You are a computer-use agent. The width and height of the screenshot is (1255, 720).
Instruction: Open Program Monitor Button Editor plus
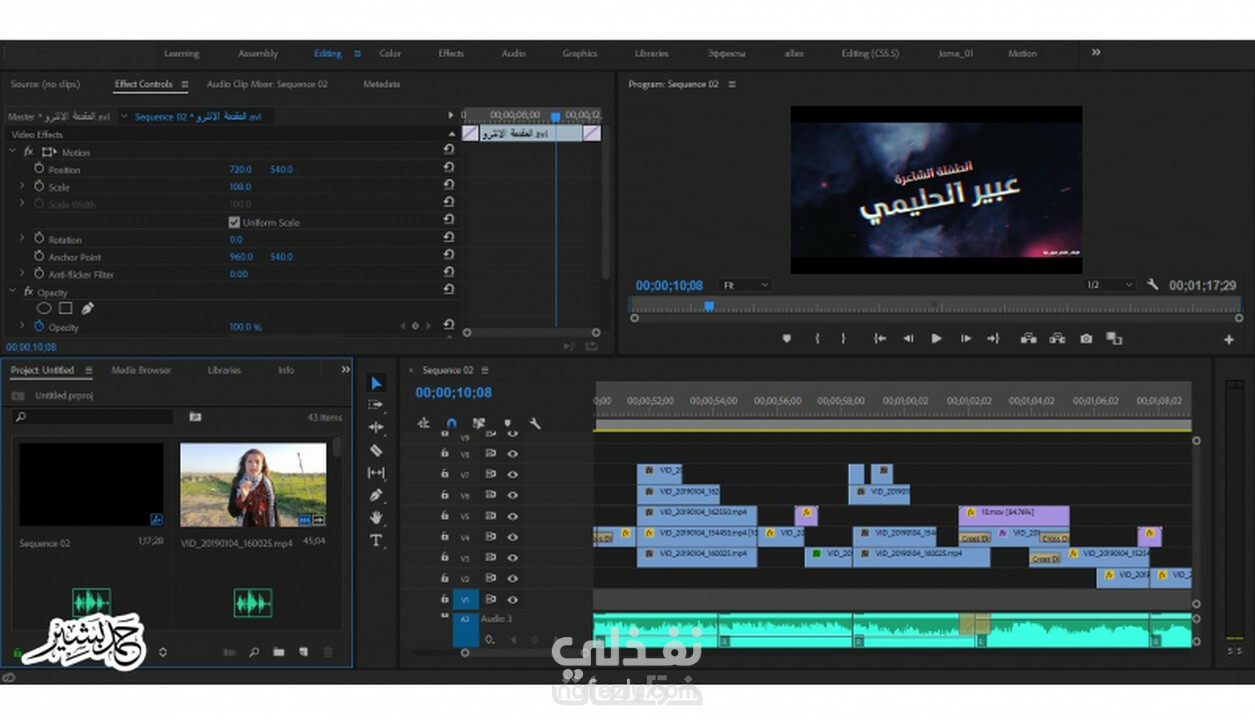point(1229,340)
